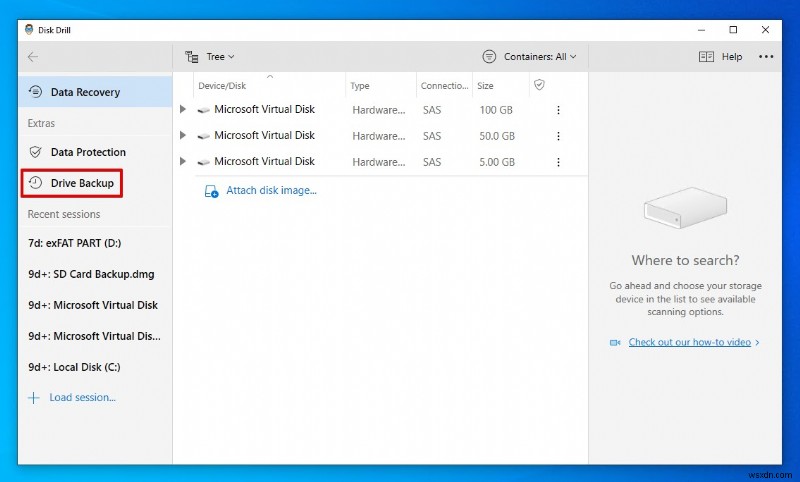Click the disk icon of 5.00 GB drive
Screen dimensions: 800x482
tap(204, 162)
